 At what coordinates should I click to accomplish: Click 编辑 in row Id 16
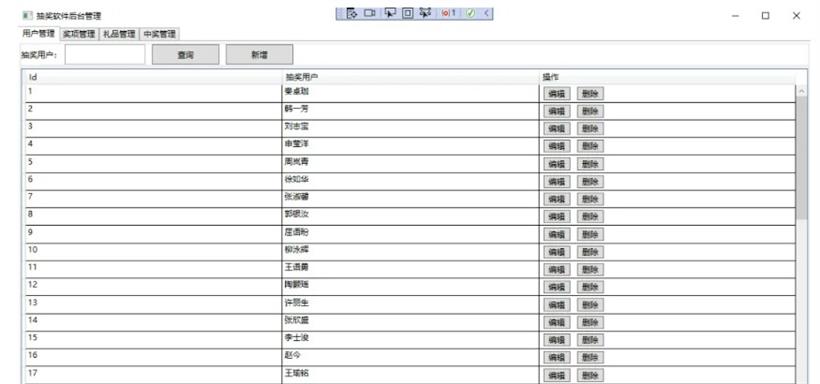point(557,358)
